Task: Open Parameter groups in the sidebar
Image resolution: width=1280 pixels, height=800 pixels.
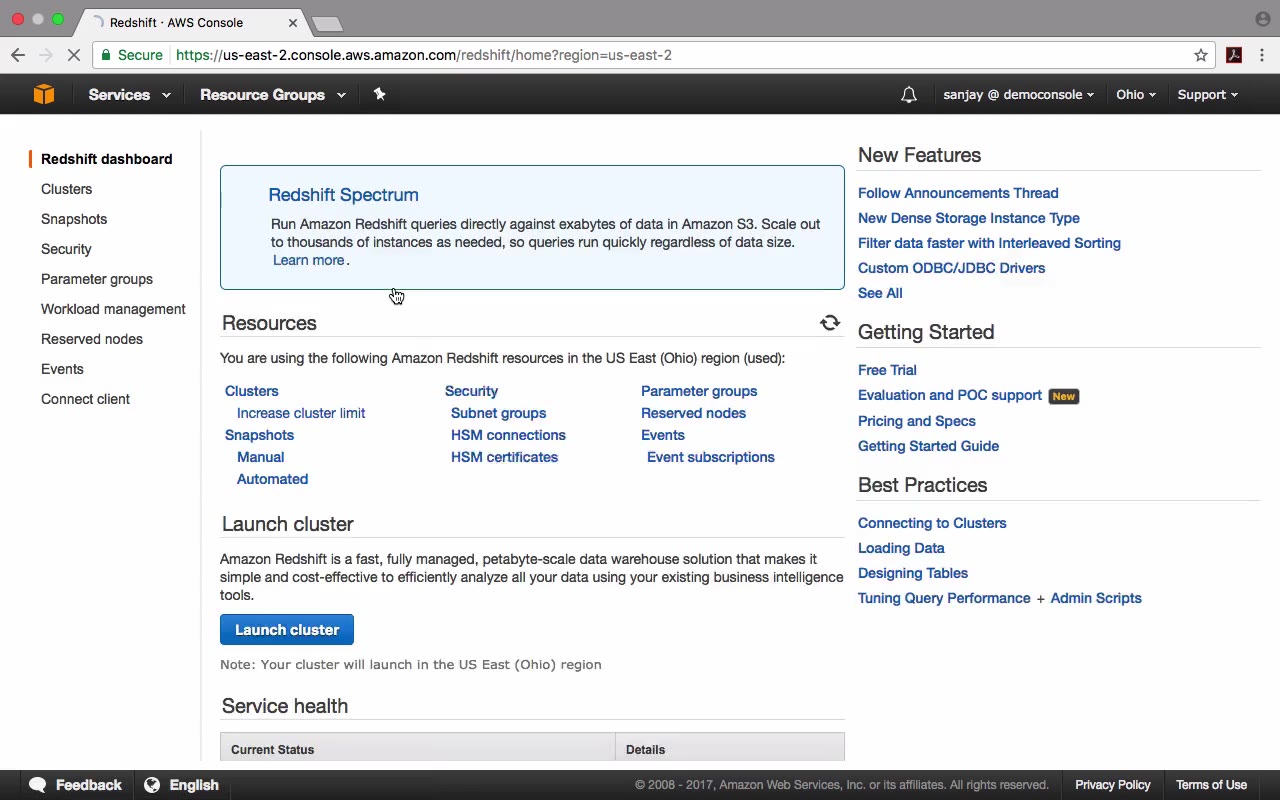Action: (97, 279)
